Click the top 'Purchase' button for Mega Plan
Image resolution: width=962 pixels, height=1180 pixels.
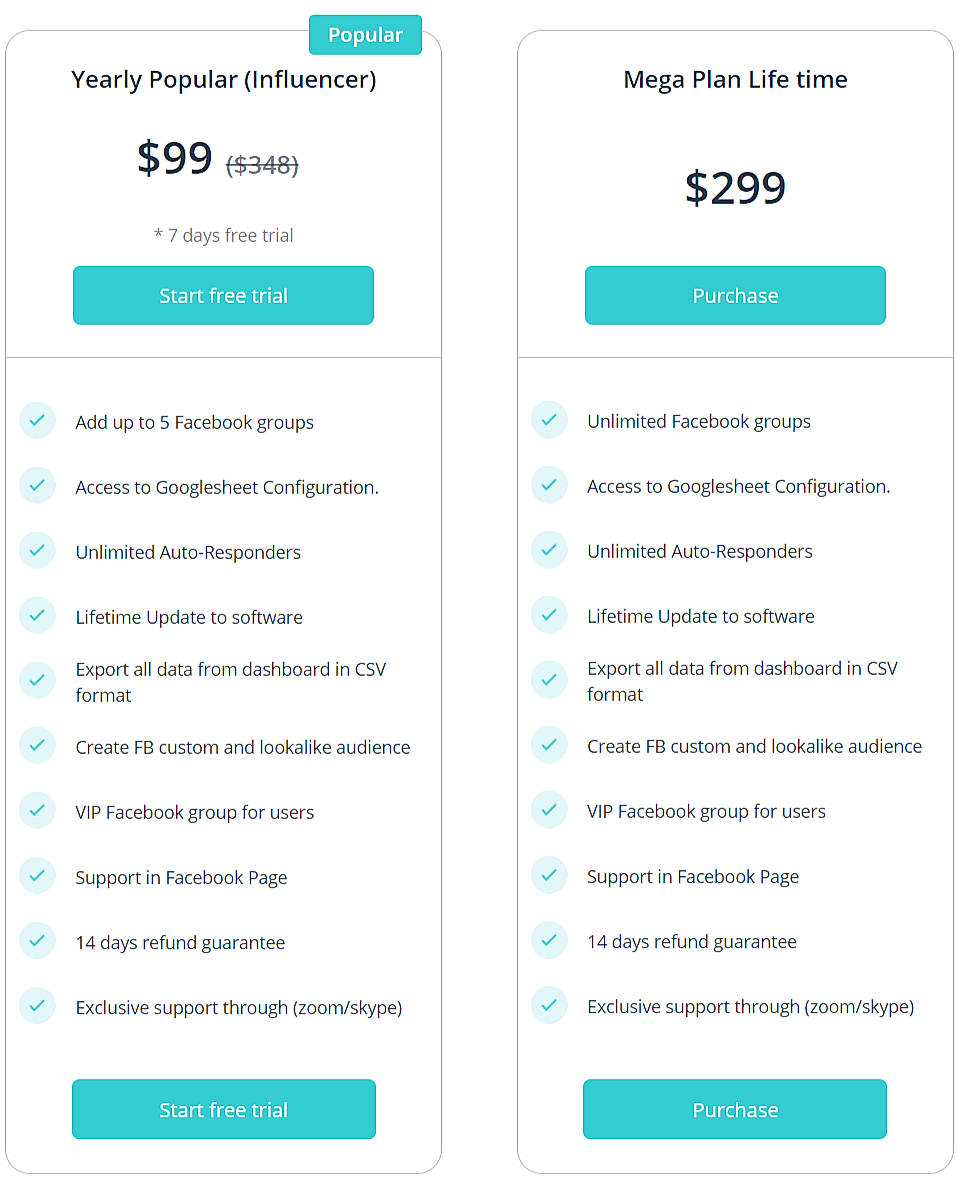click(735, 295)
